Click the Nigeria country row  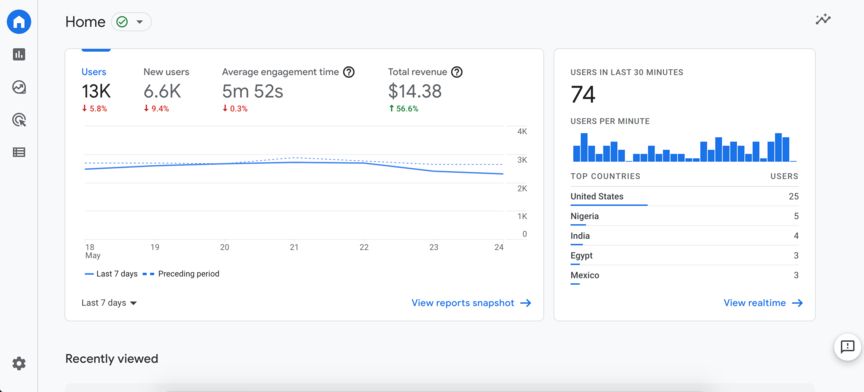pyautogui.click(x=684, y=217)
